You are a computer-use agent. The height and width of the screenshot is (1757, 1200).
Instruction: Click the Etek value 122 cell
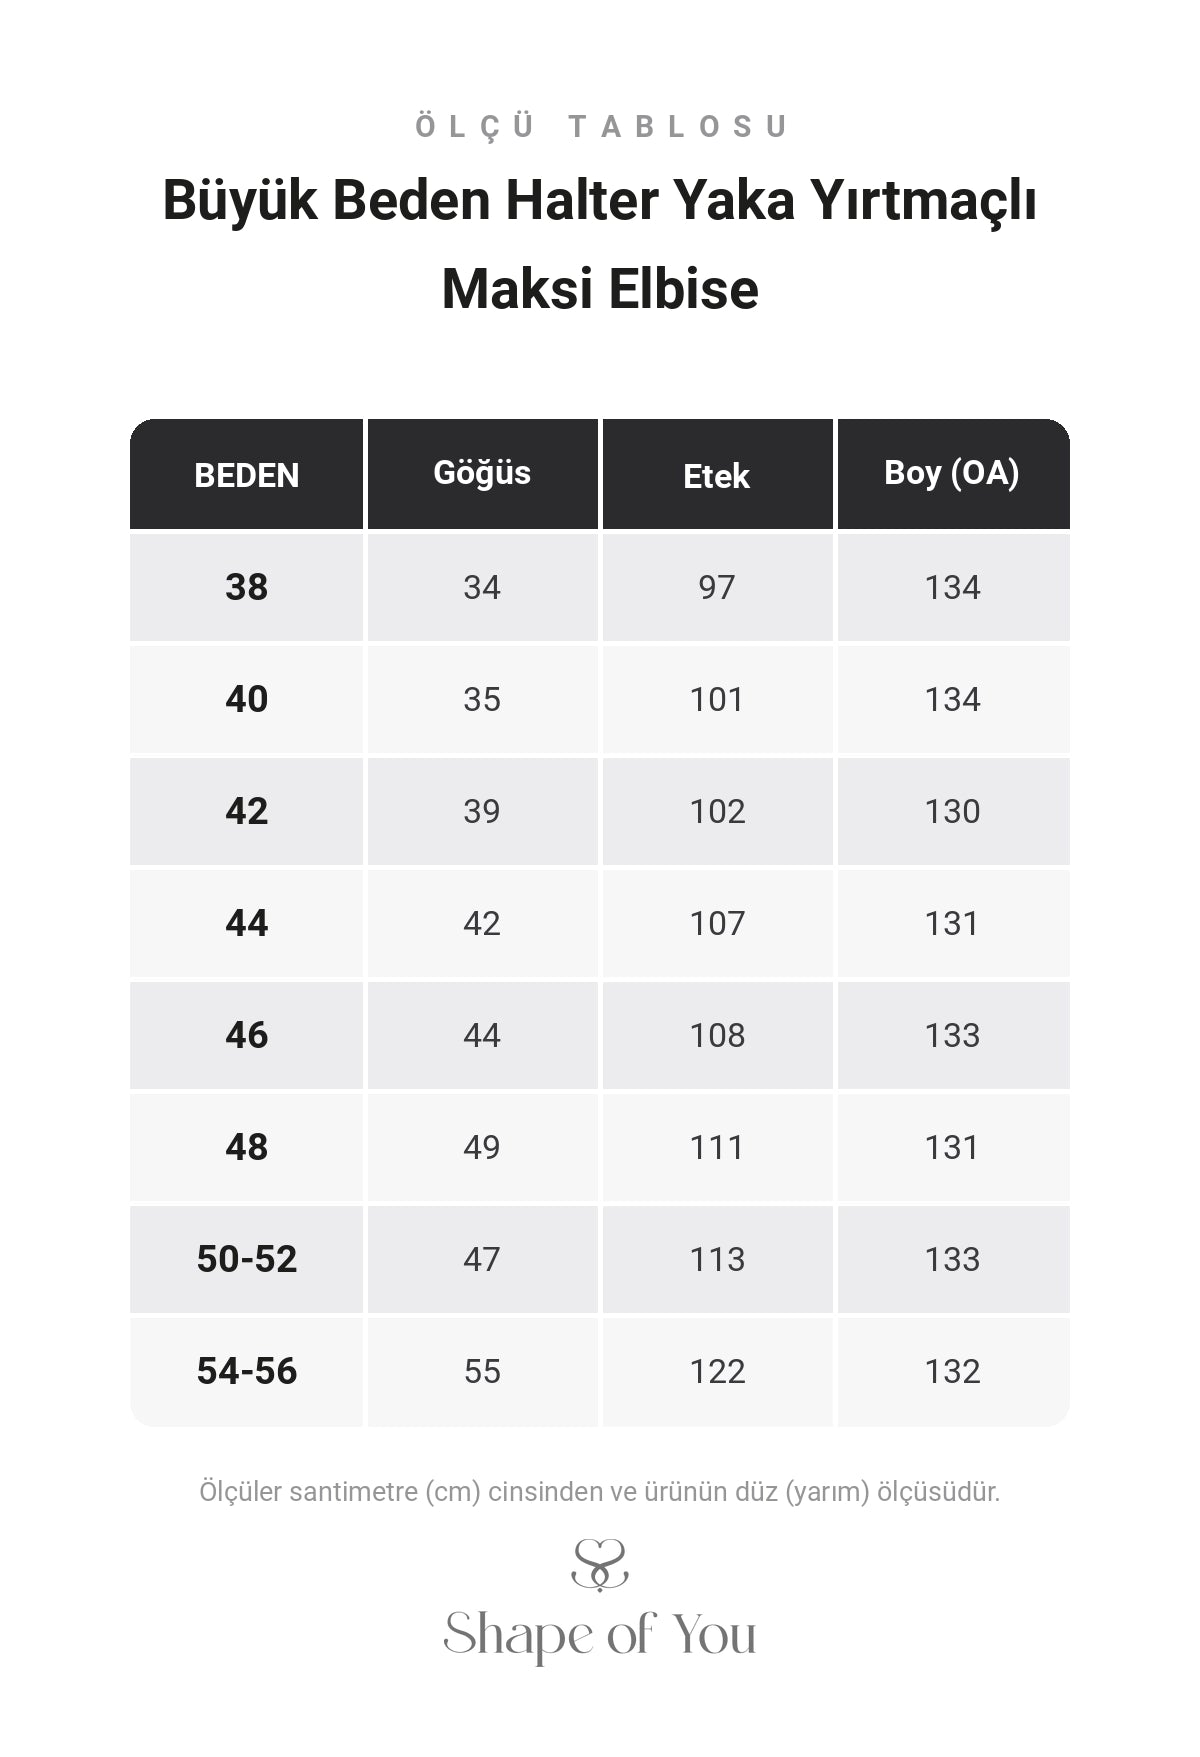[717, 1371]
